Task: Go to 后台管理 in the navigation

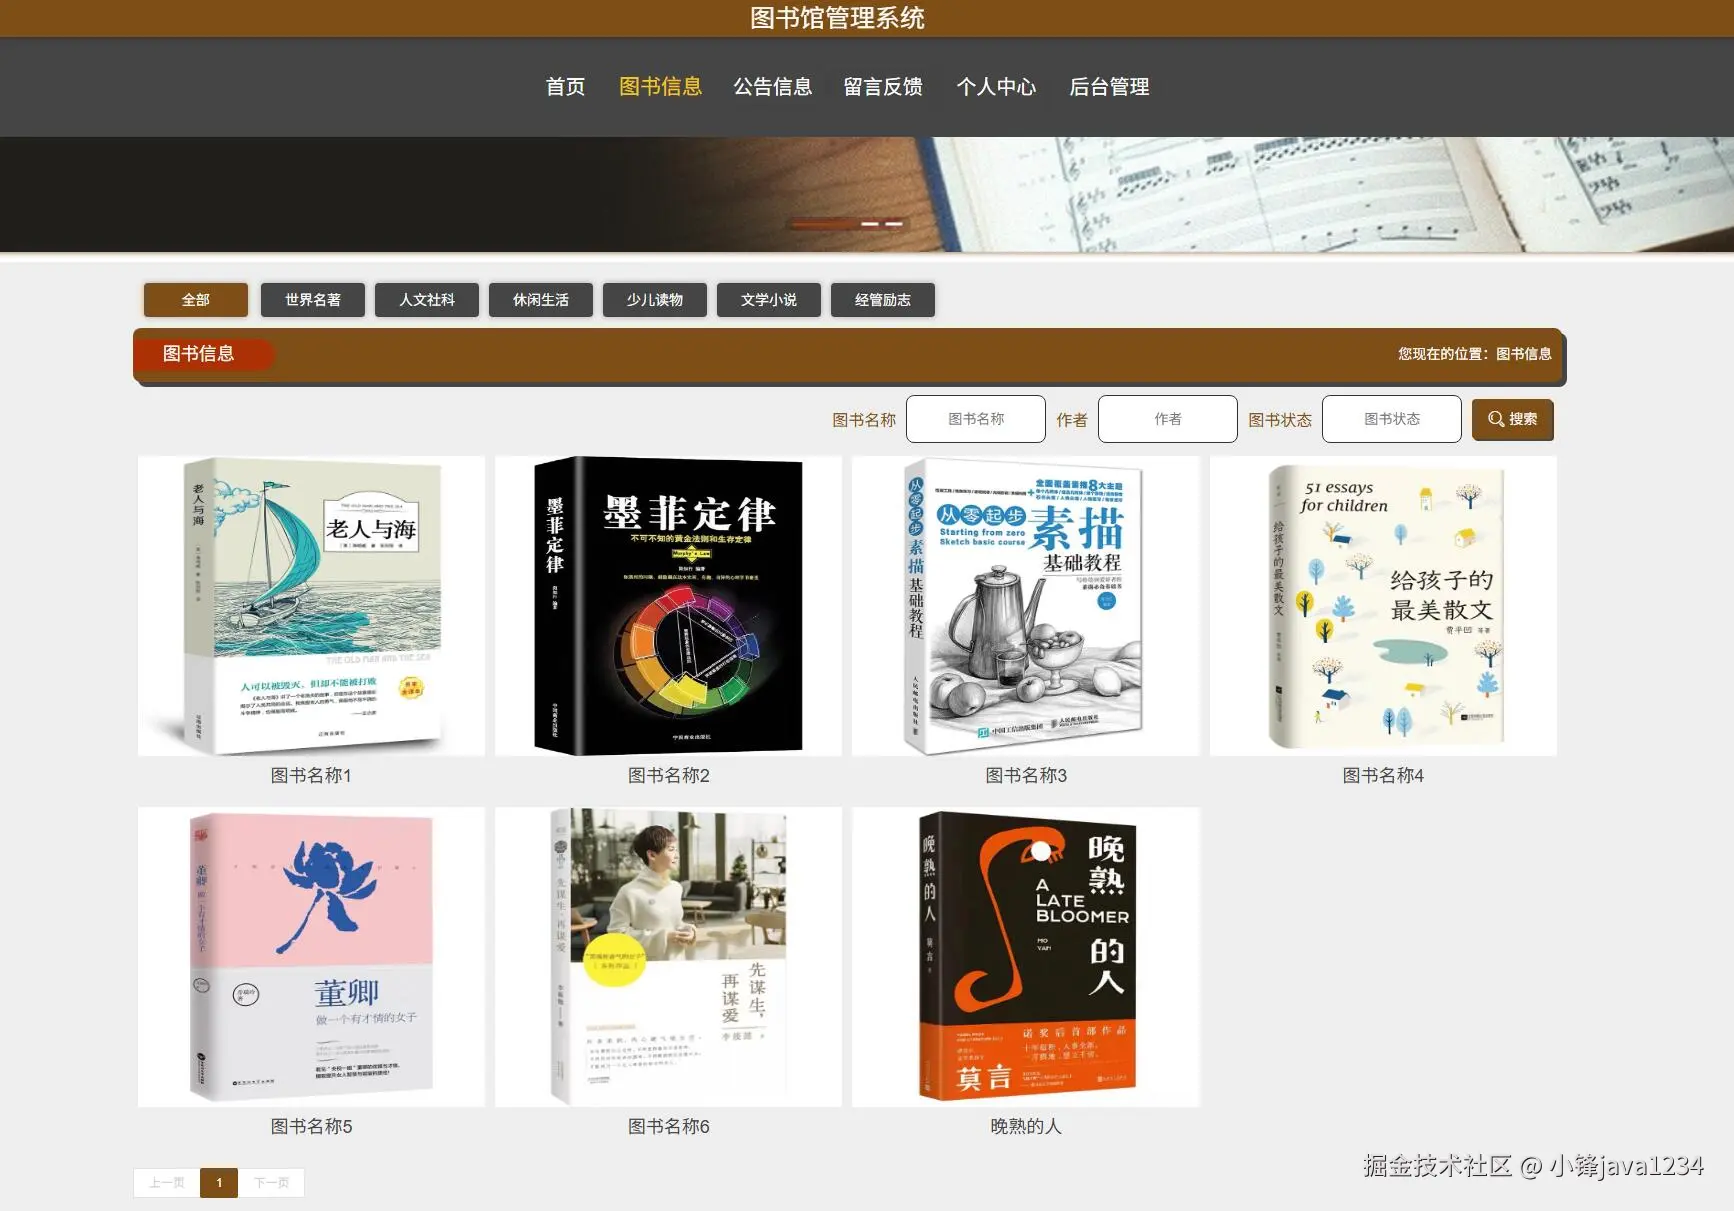Action: click(x=1109, y=87)
